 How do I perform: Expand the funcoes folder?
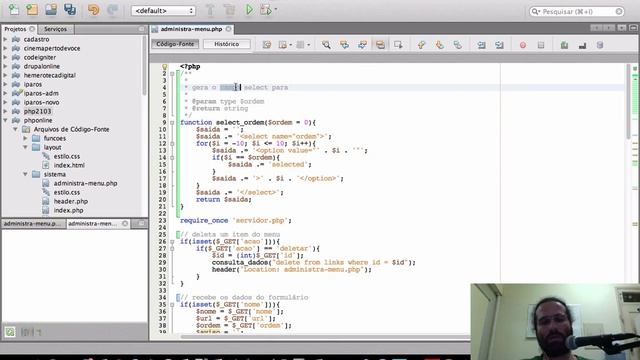(25, 138)
